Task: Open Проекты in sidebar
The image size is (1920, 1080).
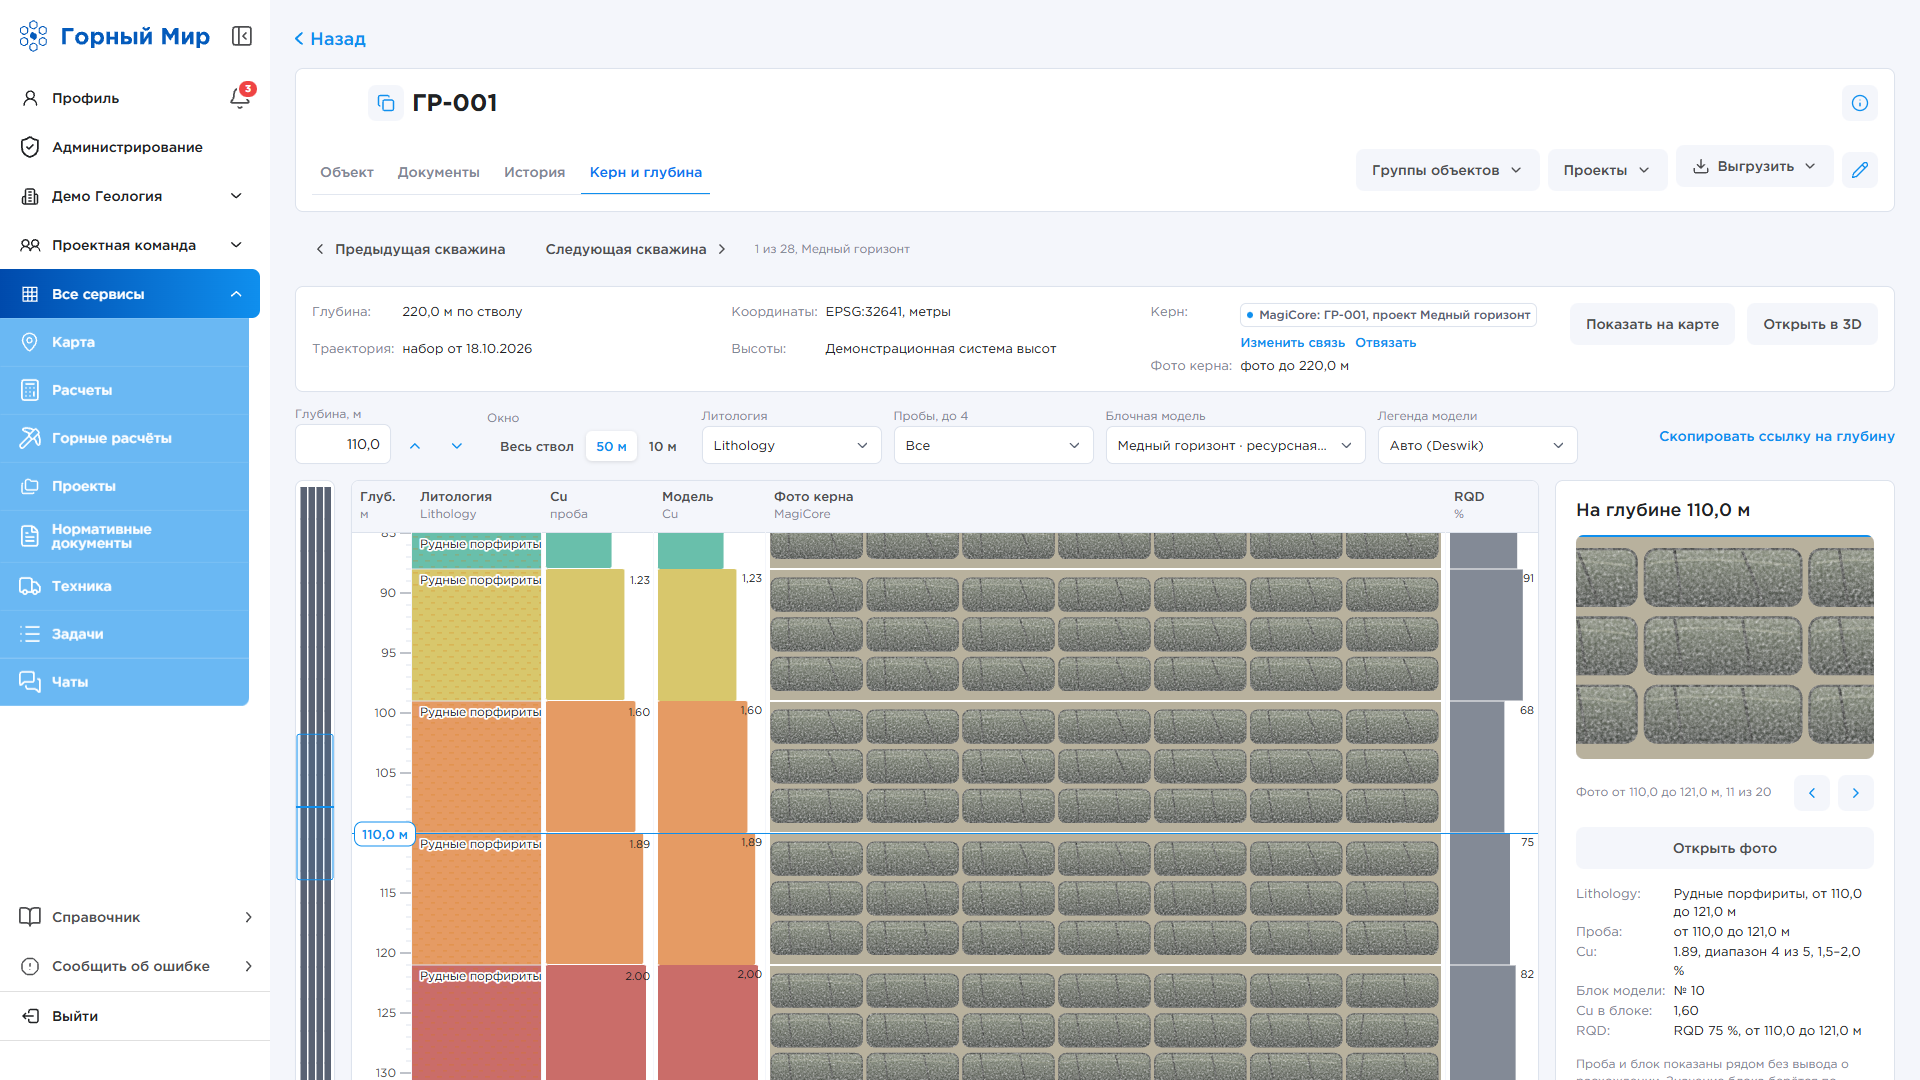Action: (x=124, y=486)
